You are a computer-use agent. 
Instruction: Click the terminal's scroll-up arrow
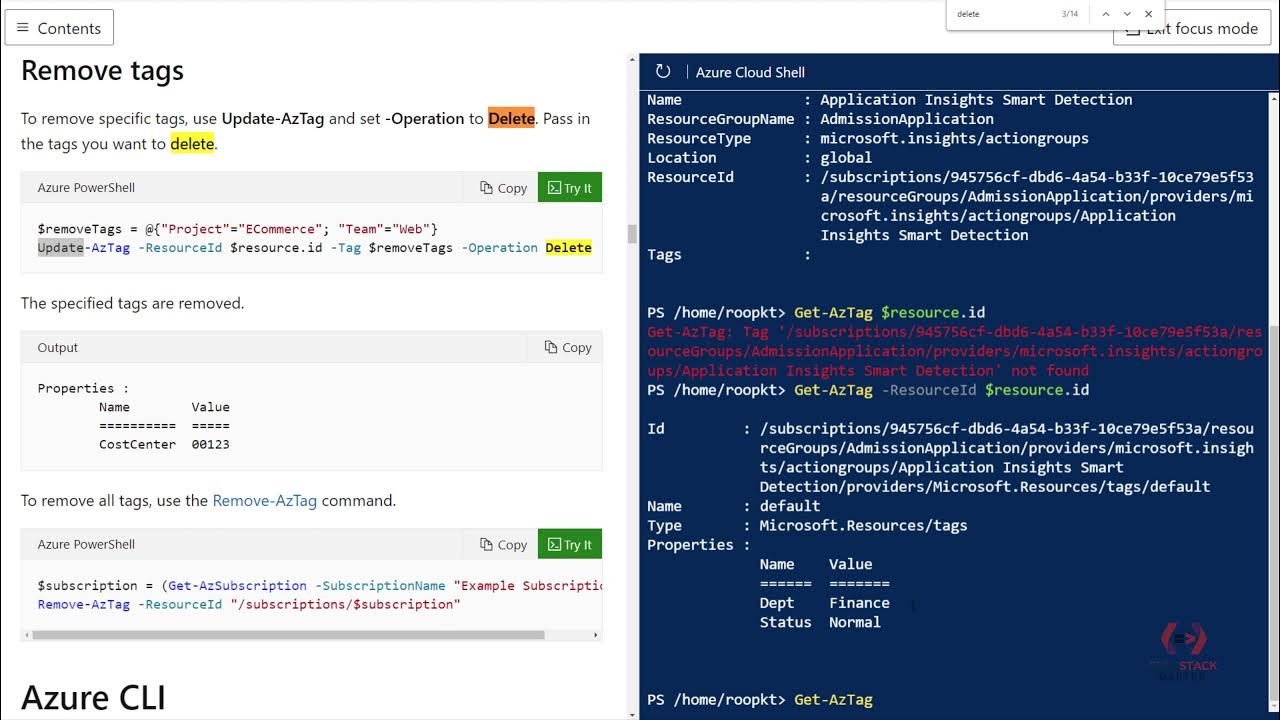(1273, 97)
